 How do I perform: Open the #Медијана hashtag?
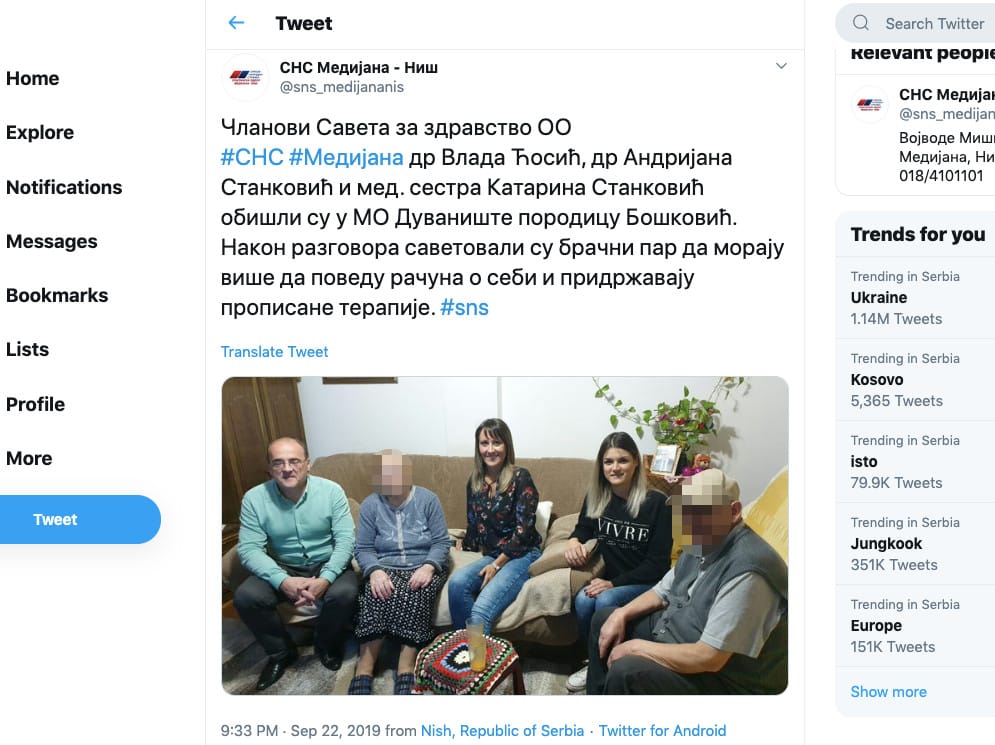346,157
